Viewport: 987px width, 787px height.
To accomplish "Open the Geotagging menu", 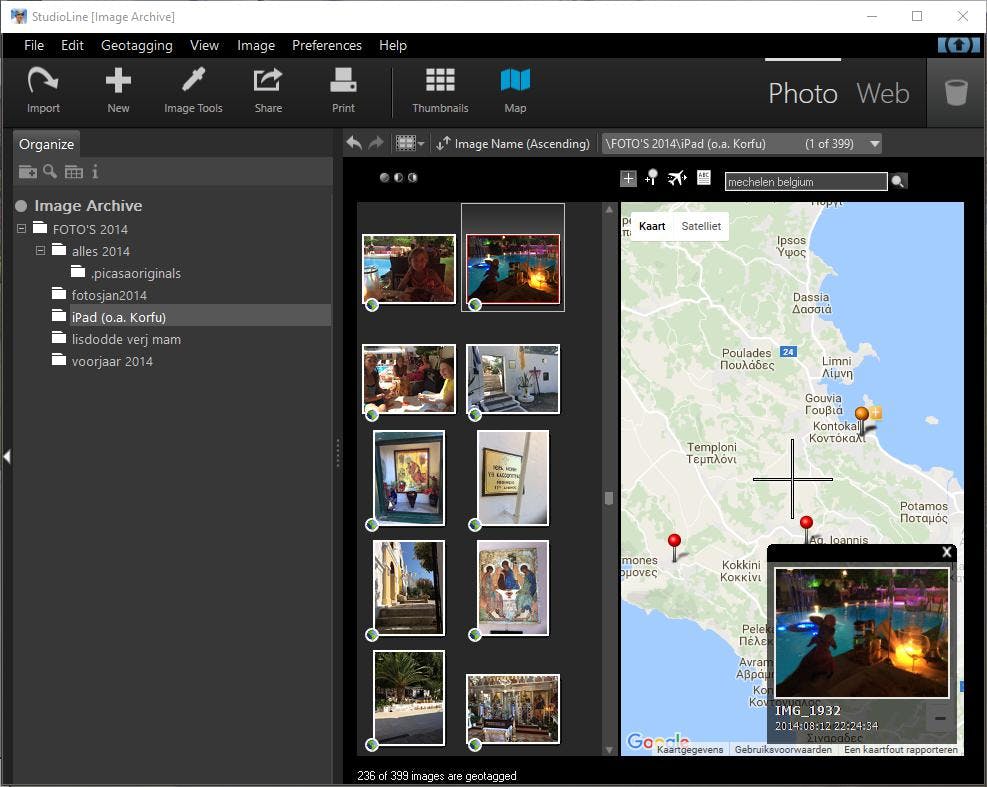I will point(136,45).
